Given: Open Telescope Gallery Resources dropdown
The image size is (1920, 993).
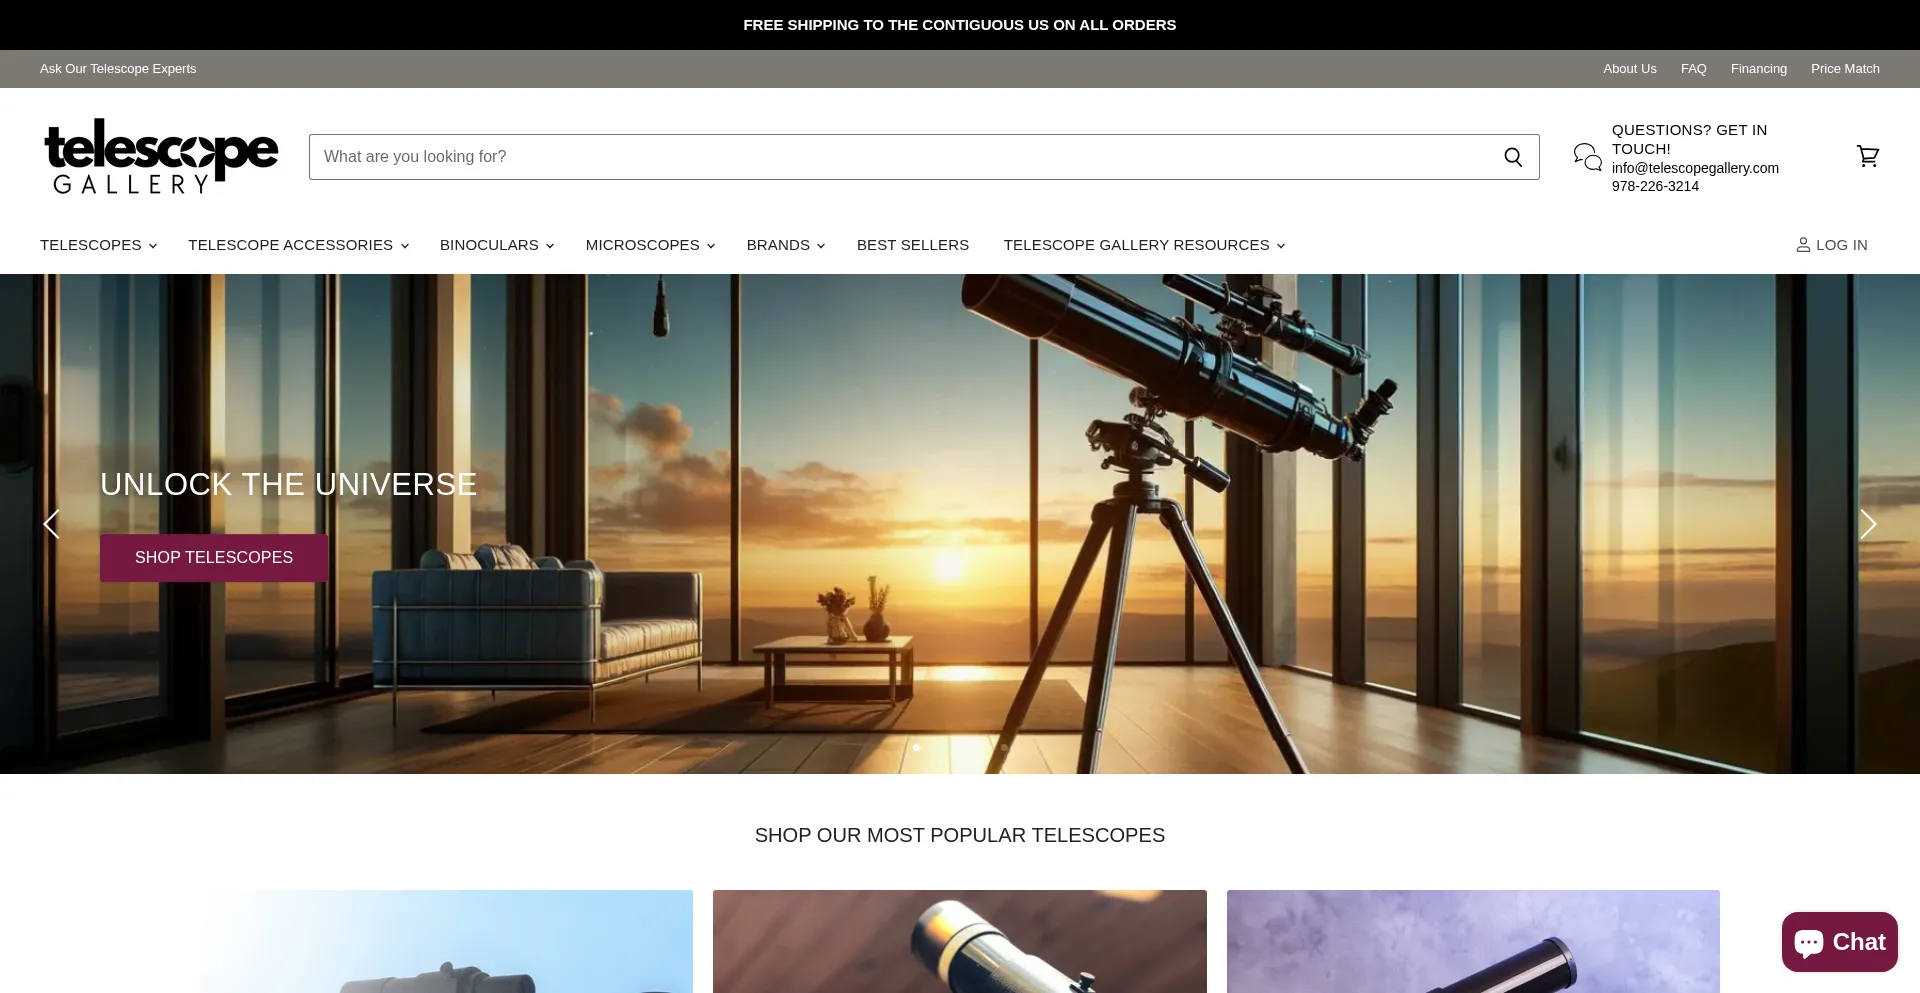Looking at the screenshot, I should click(x=1144, y=245).
